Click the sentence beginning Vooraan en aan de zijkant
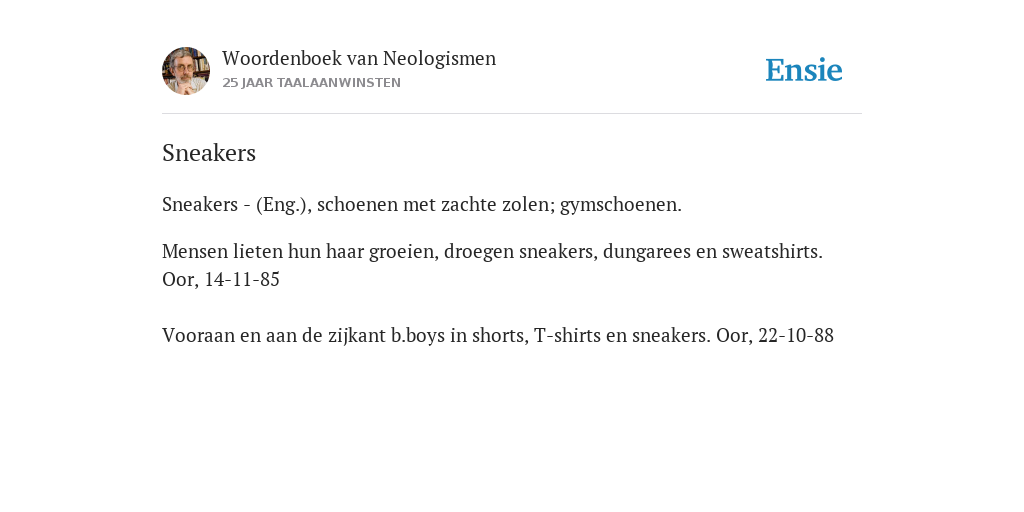 [x=436, y=336]
